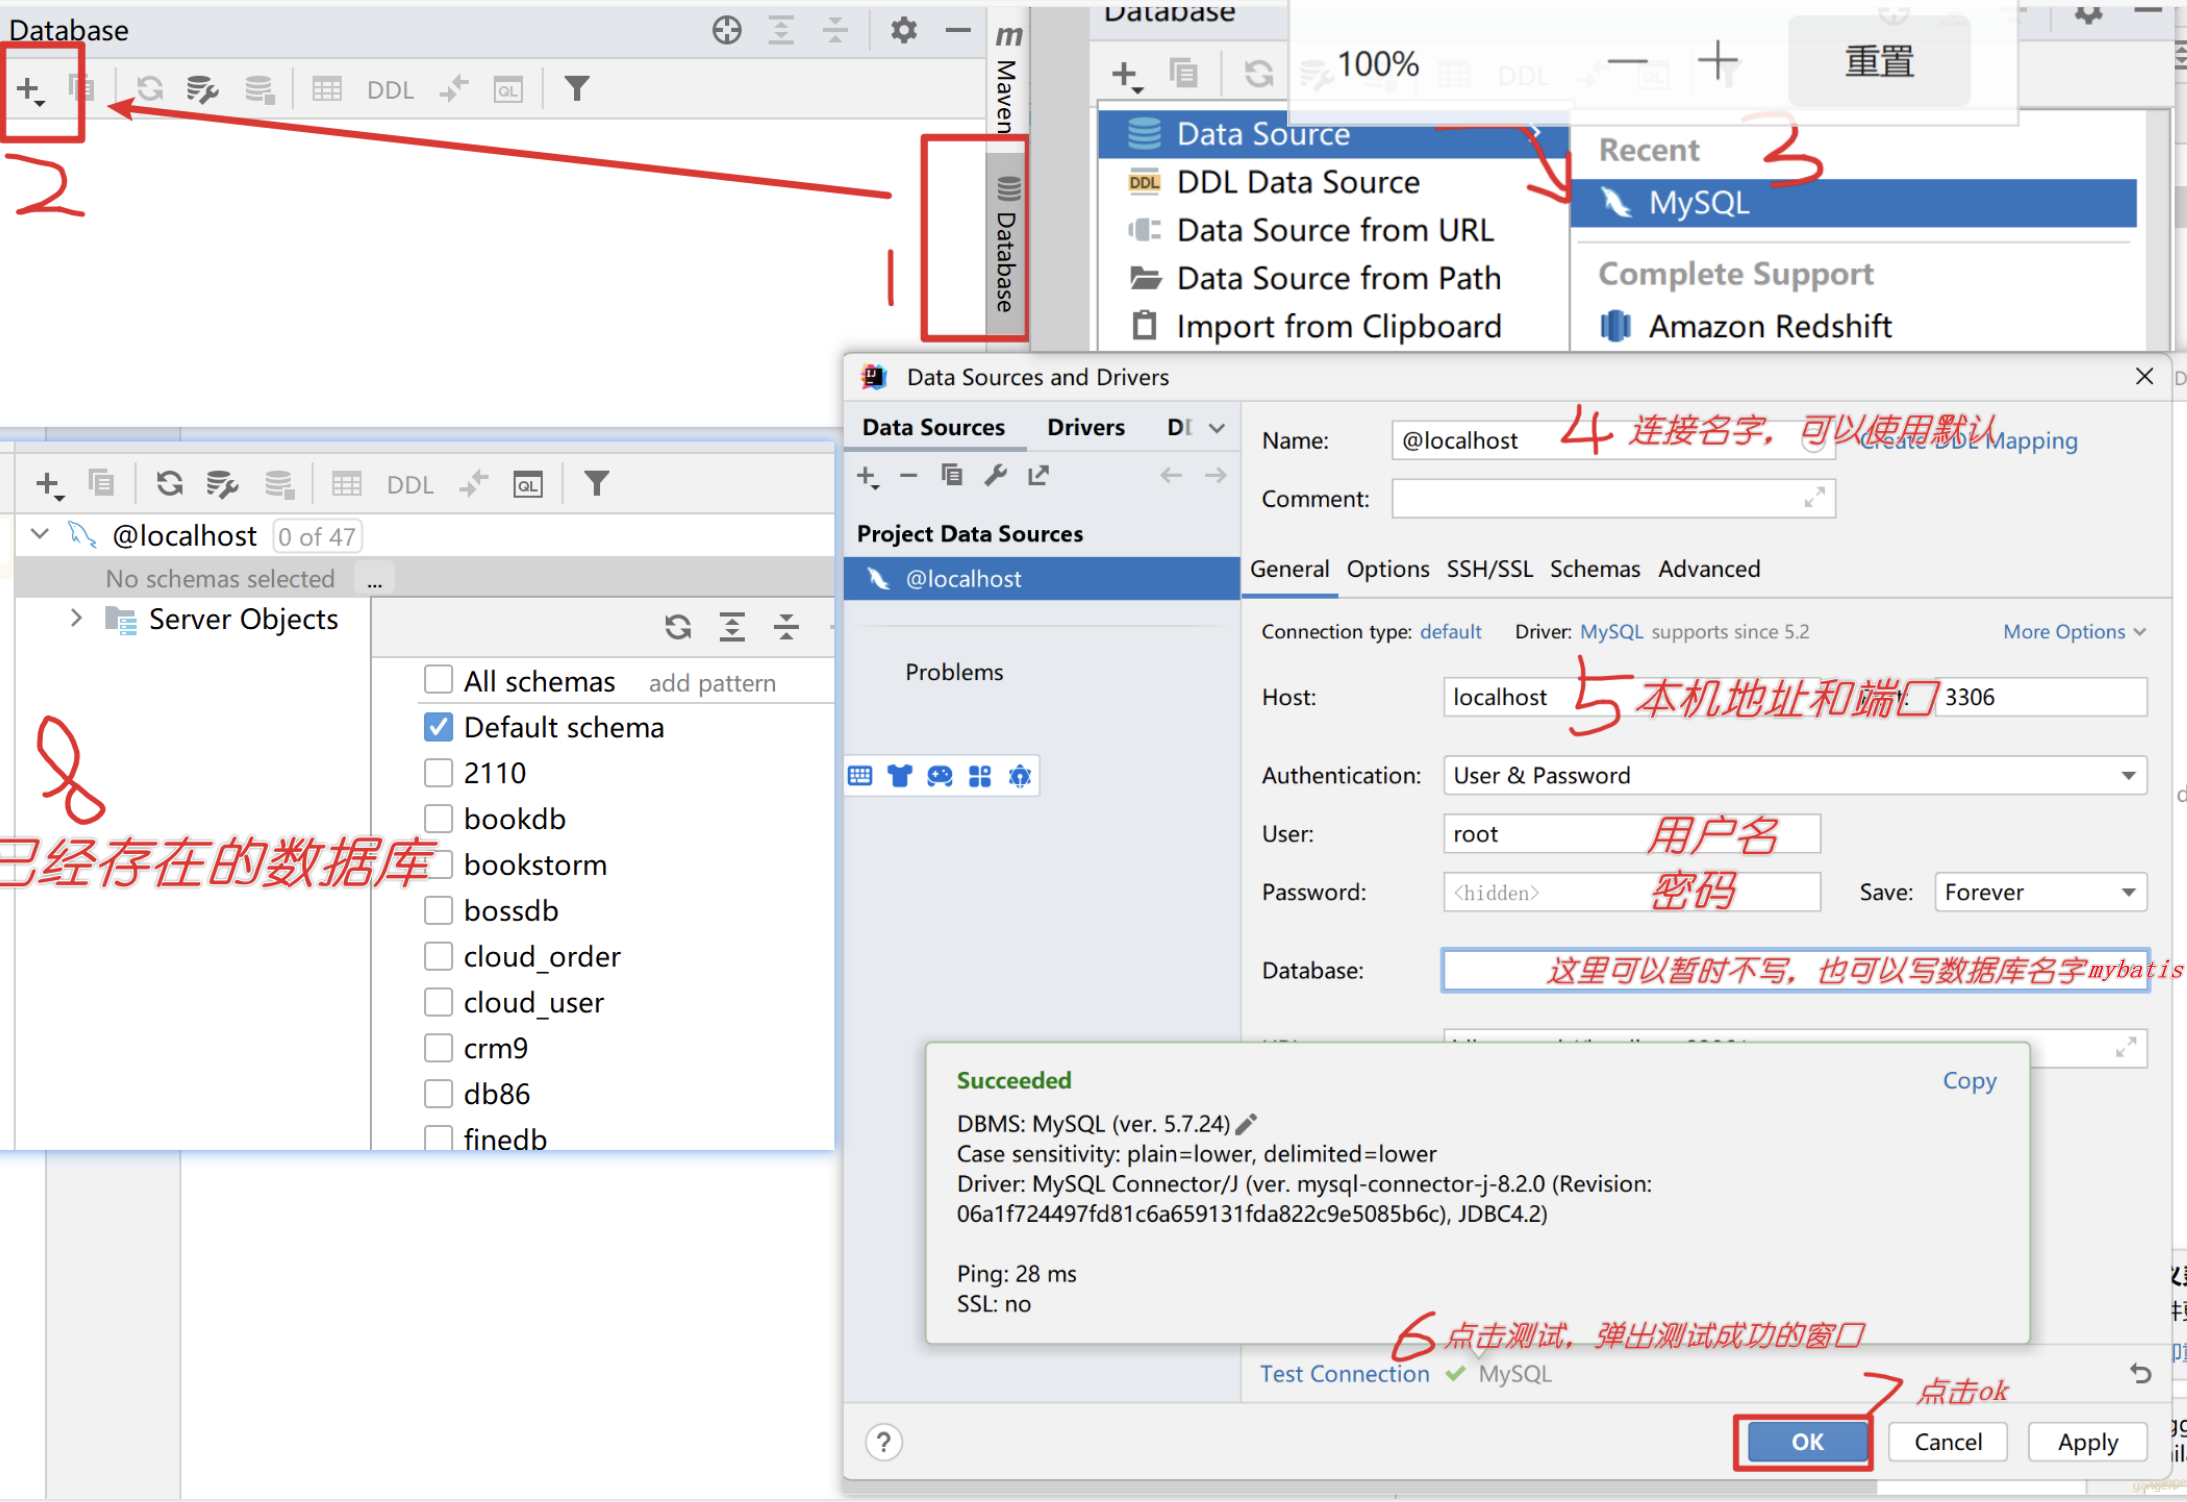Switch to the Options tab

[x=1388, y=569]
